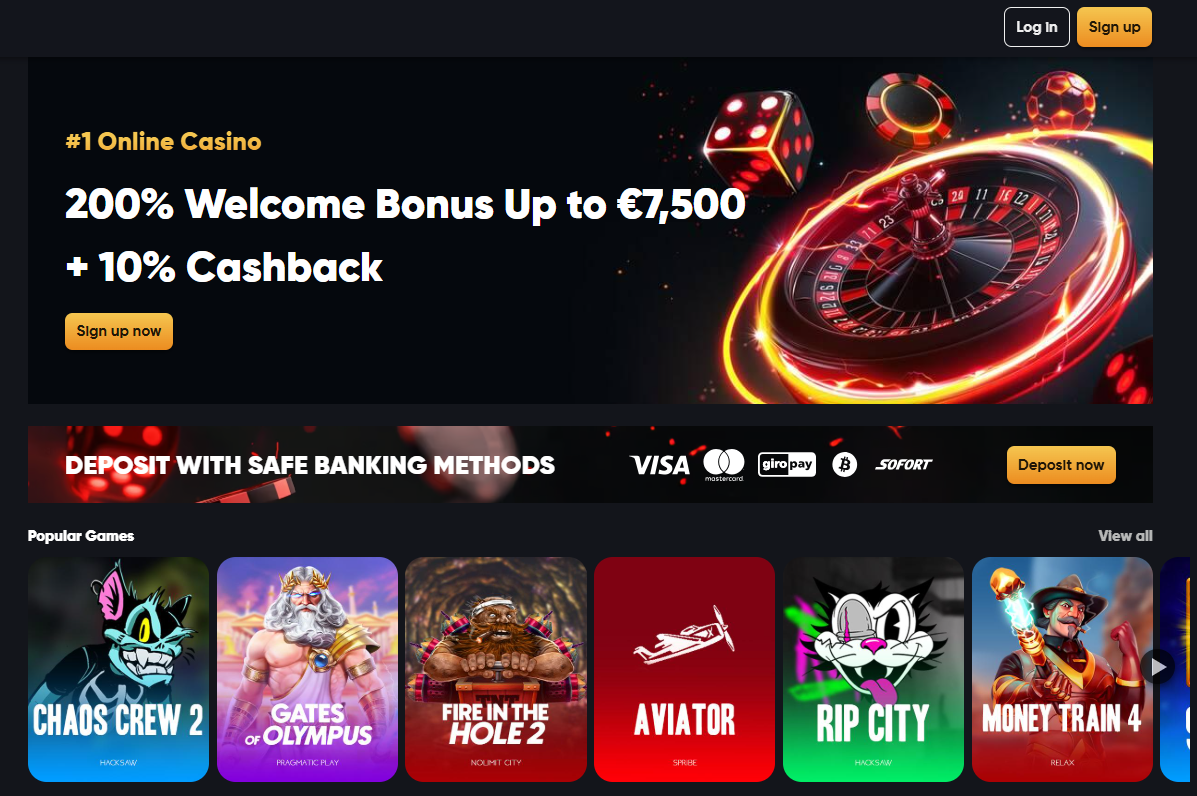
Task: Open the Gates of Olympus game
Action: 307,669
